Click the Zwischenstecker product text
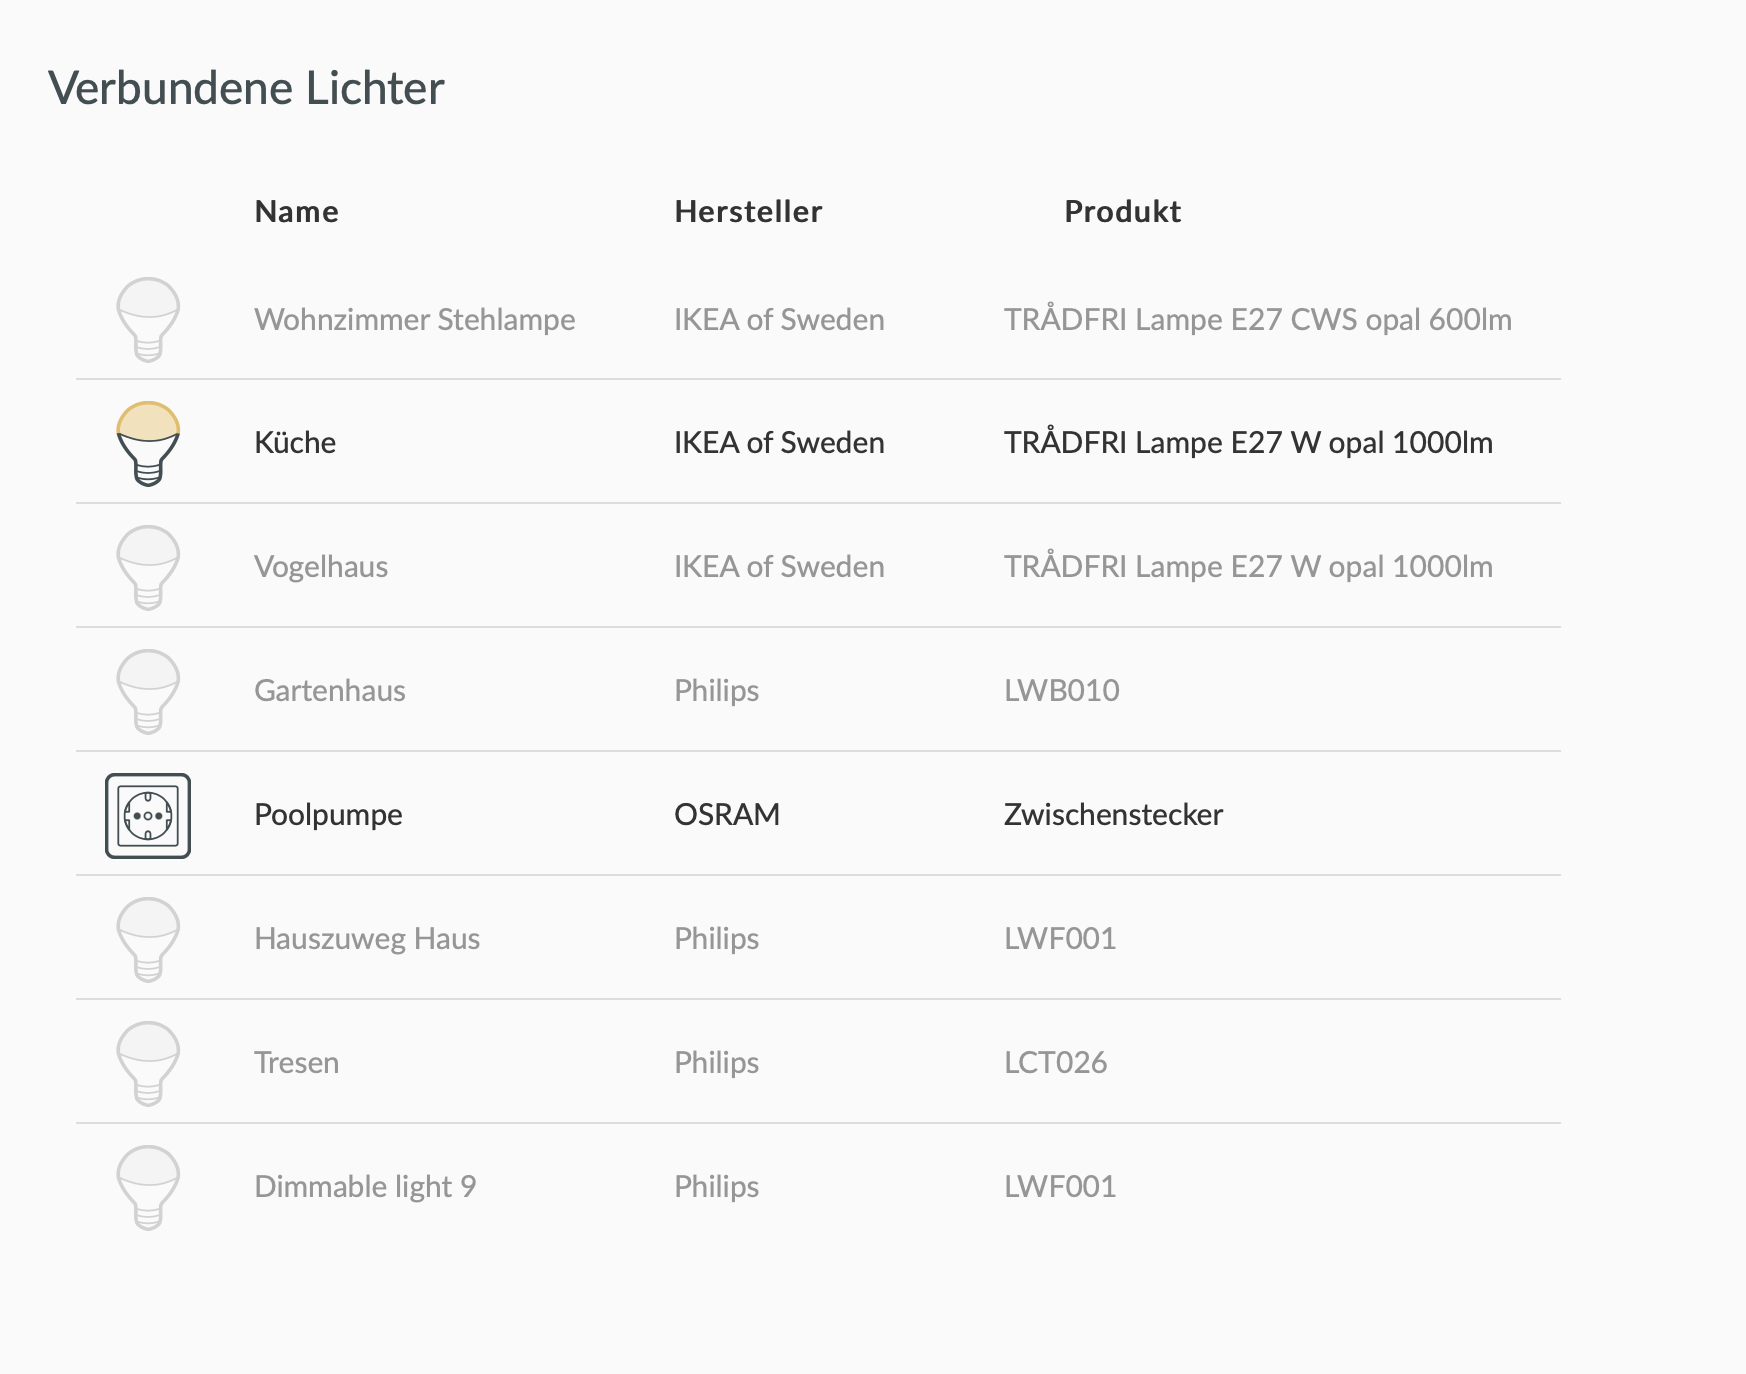Screen dimensions: 1746x1374 pos(1113,815)
